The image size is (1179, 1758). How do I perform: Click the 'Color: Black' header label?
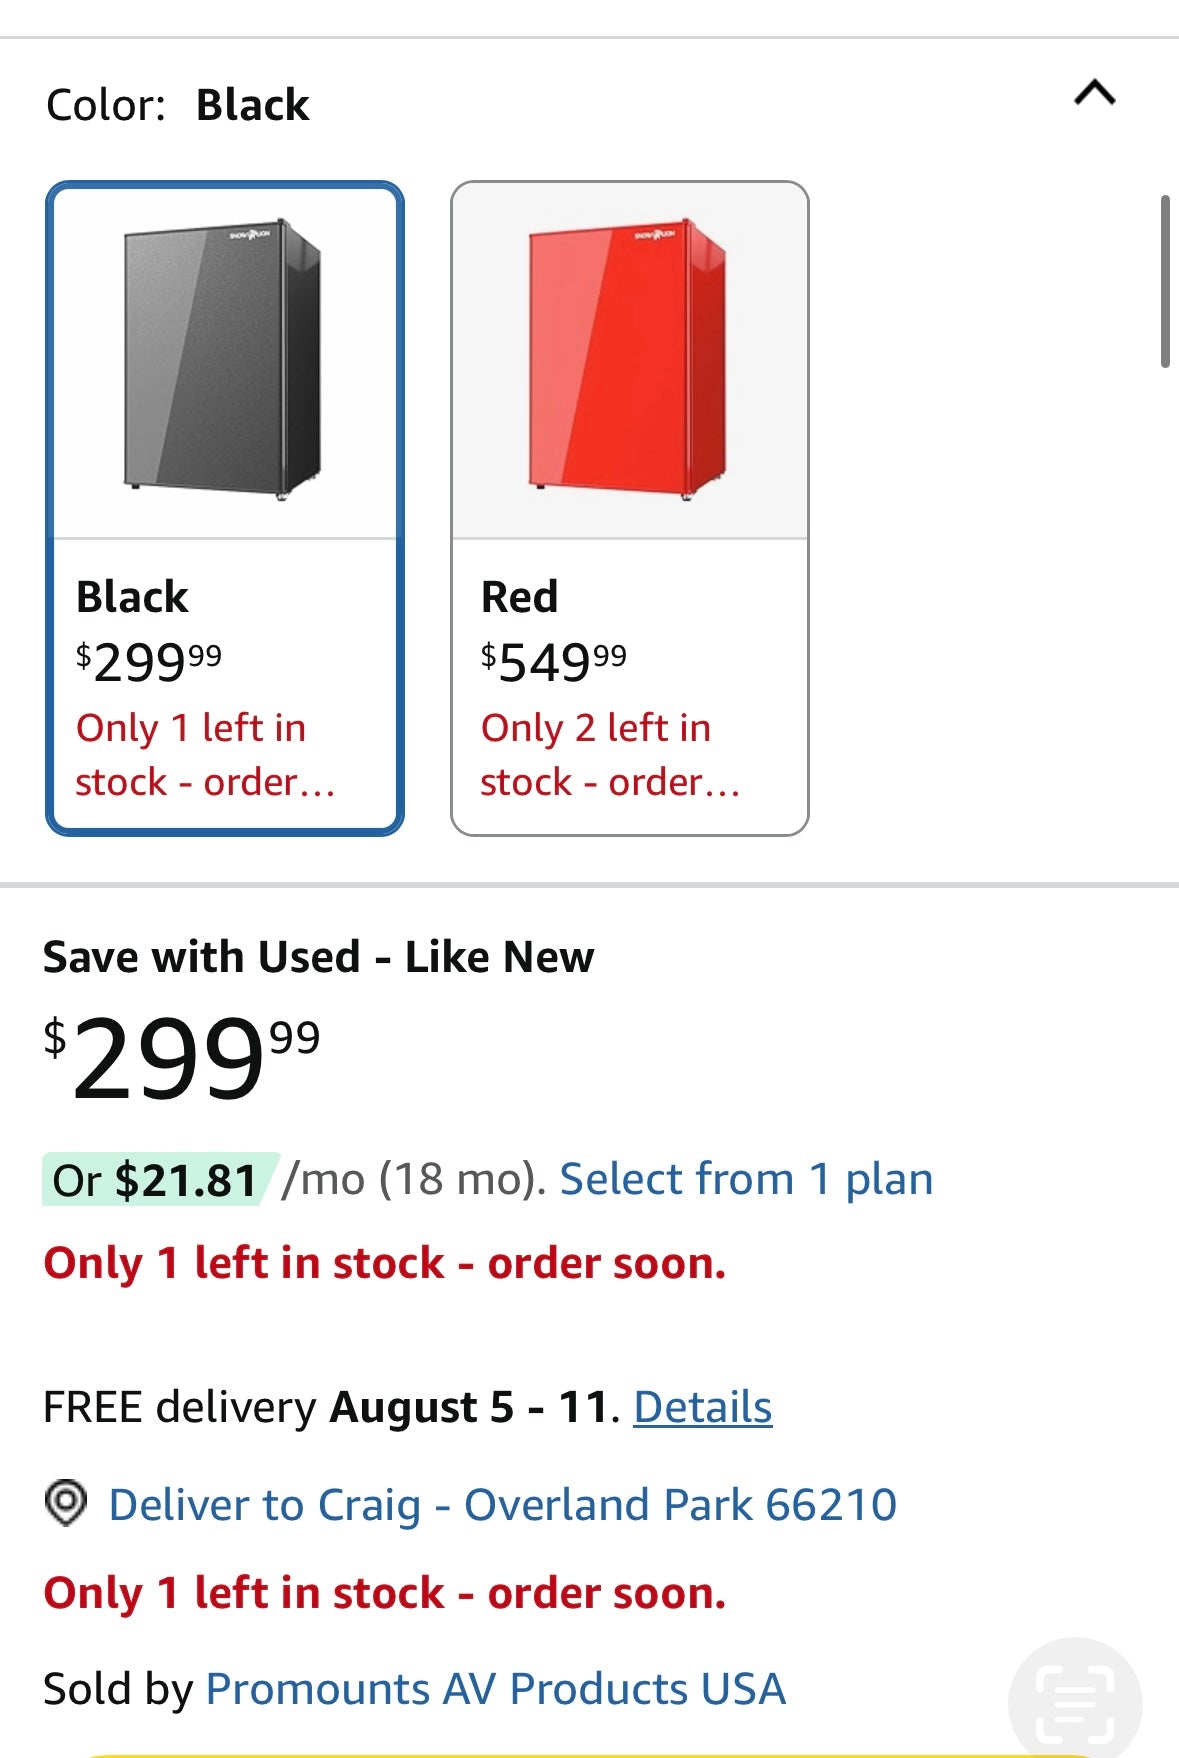pos(178,105)
